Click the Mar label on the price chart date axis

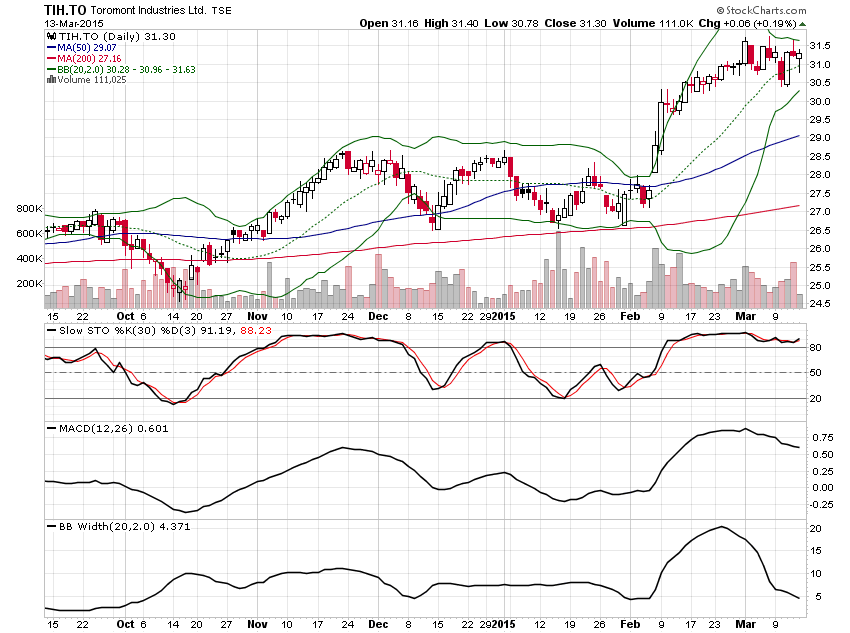pos(745,316)
